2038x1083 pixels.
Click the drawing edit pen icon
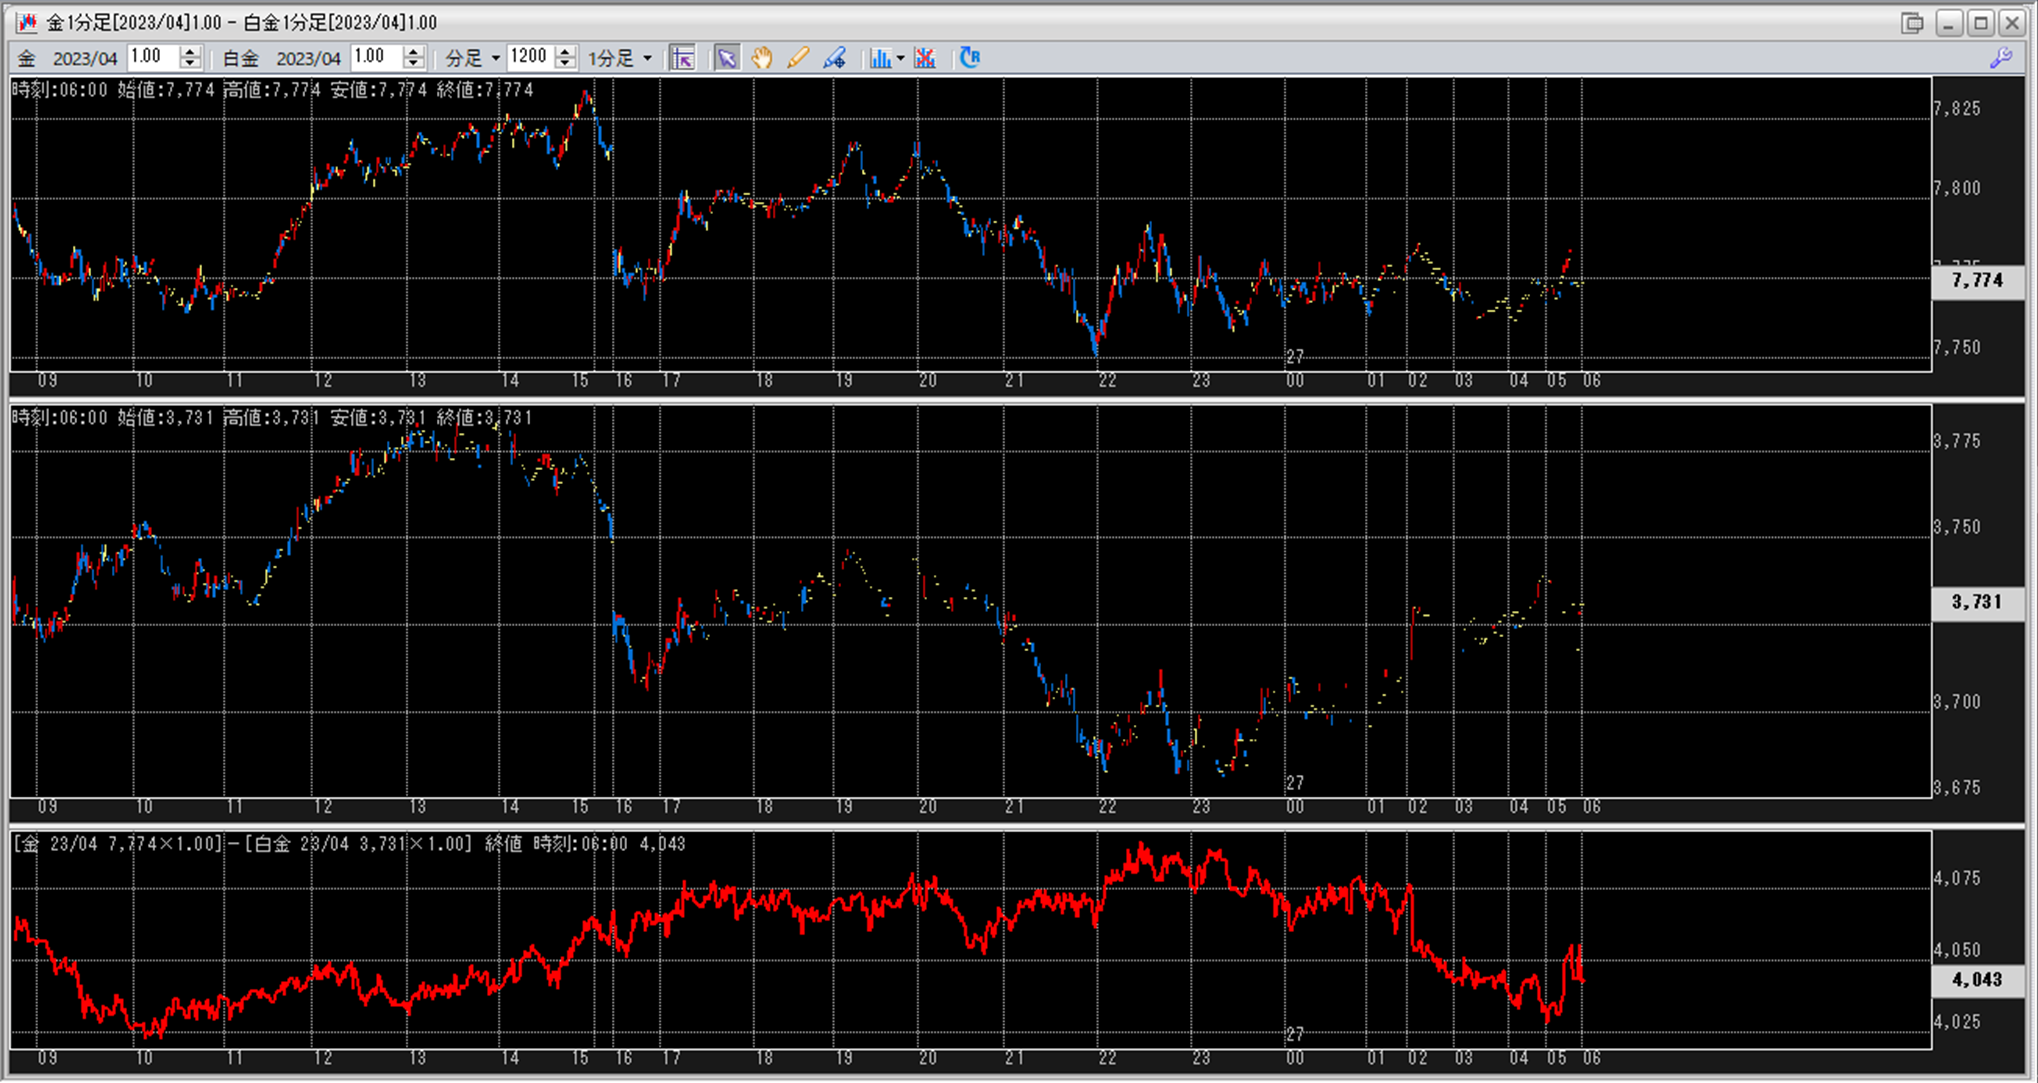point(835,58)
